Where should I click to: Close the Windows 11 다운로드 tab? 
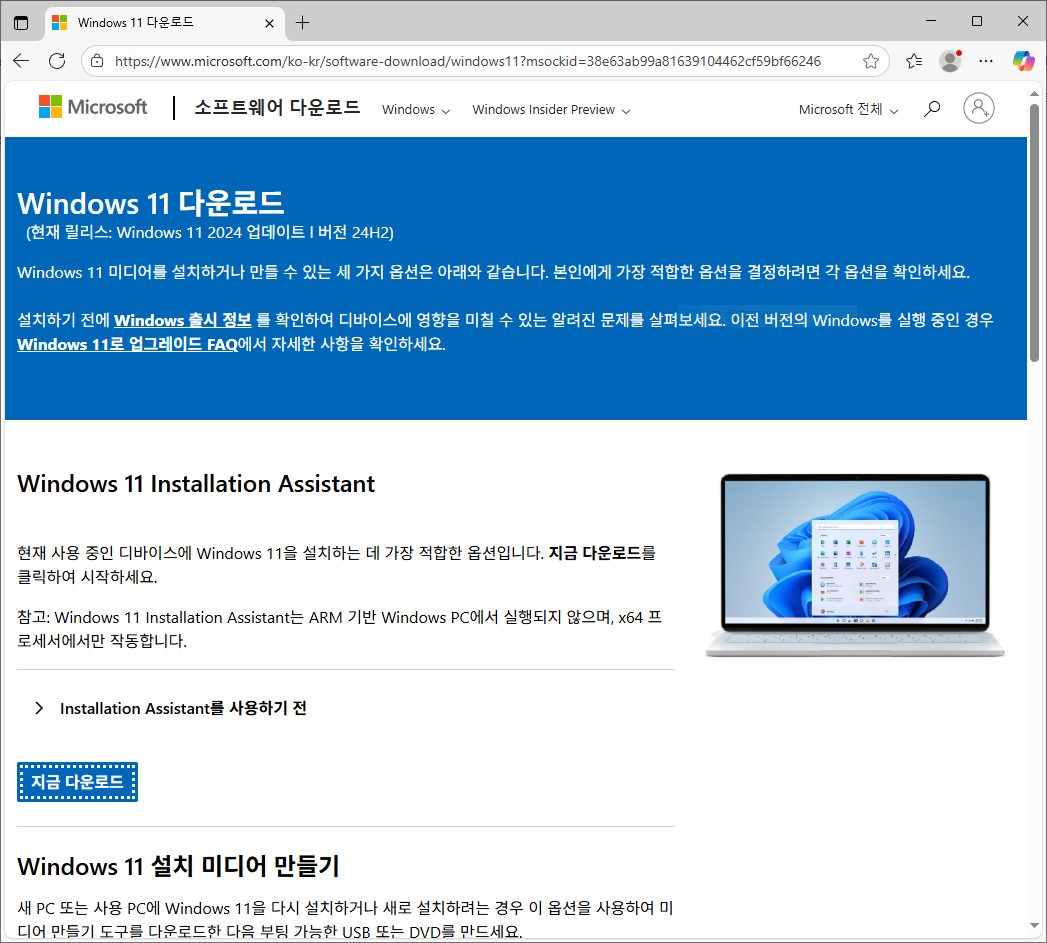270,23
